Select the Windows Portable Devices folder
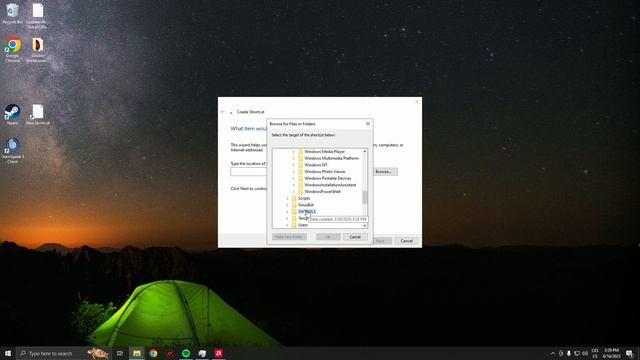Viewport: 640px width, 360px height. (x=327, y=178)
